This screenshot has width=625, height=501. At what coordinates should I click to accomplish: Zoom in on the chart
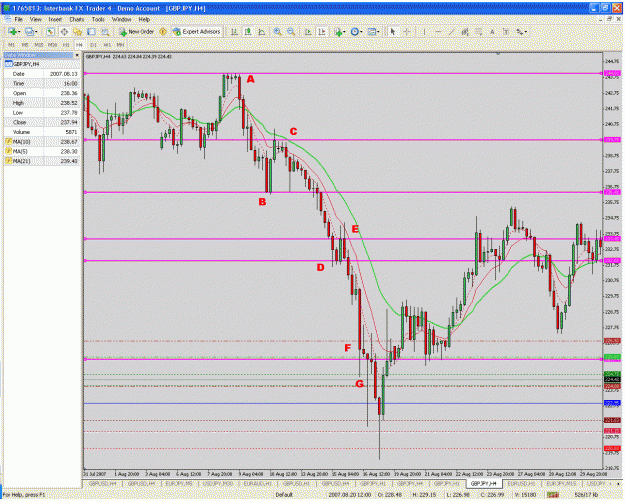277,32
